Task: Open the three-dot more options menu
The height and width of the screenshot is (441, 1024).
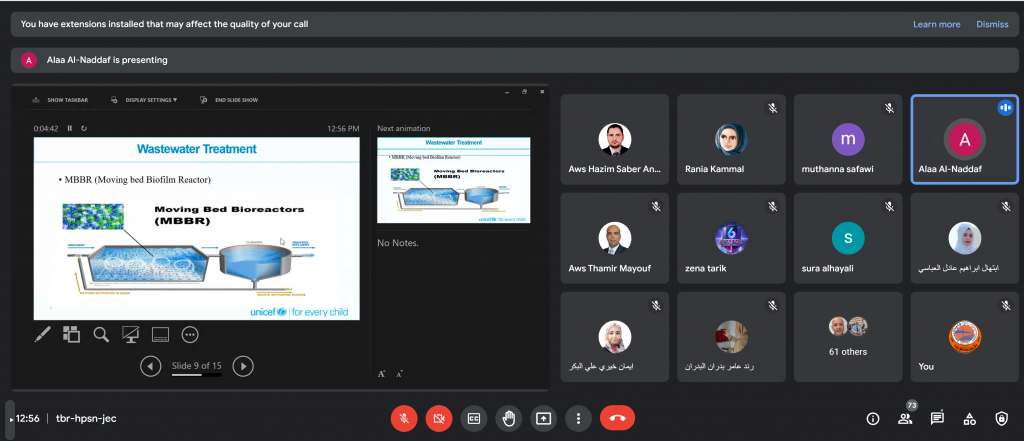Action: (x=578, y=418)
